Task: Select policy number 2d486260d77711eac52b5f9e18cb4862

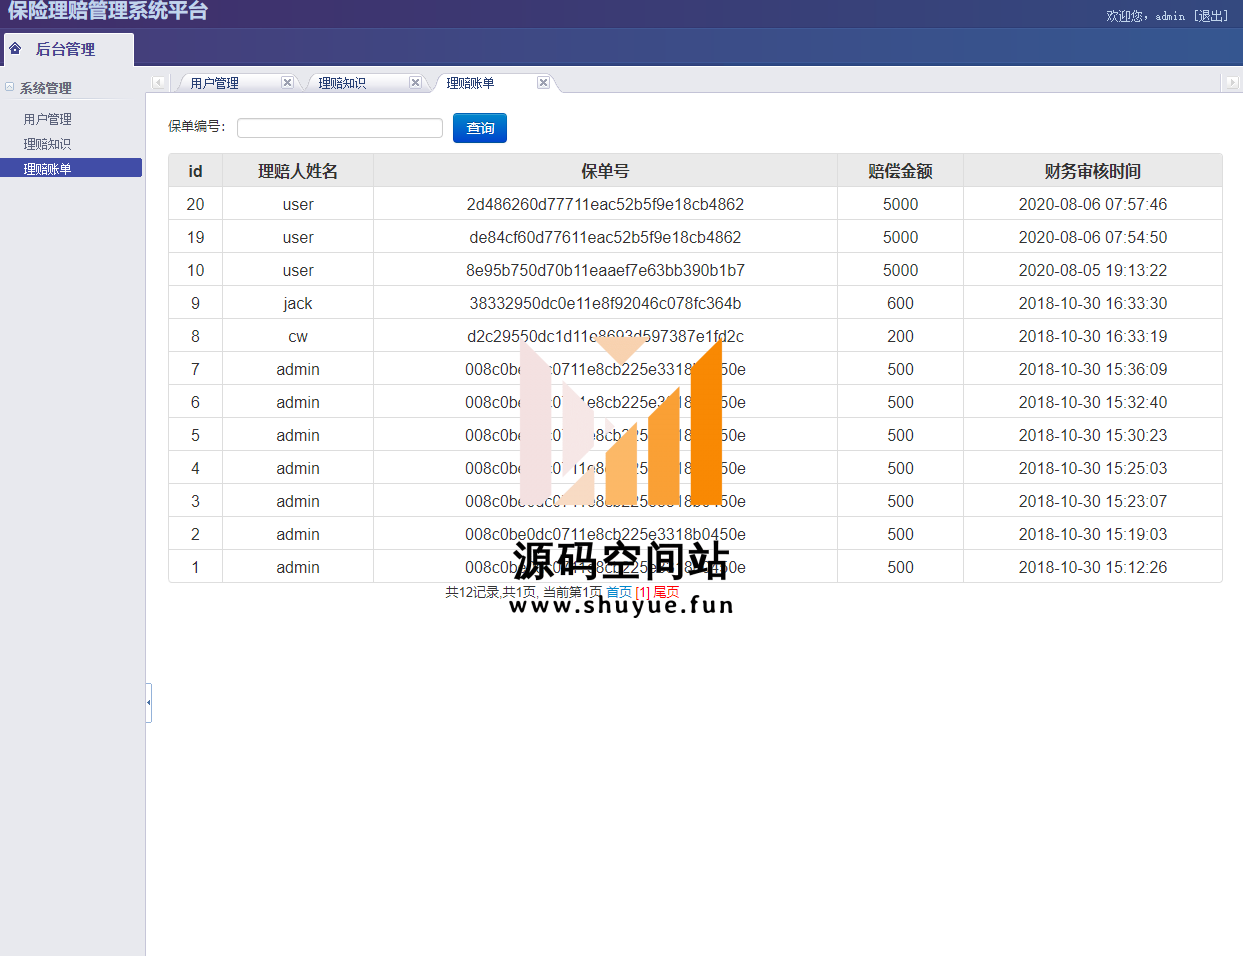Action: tap(605, 204)
